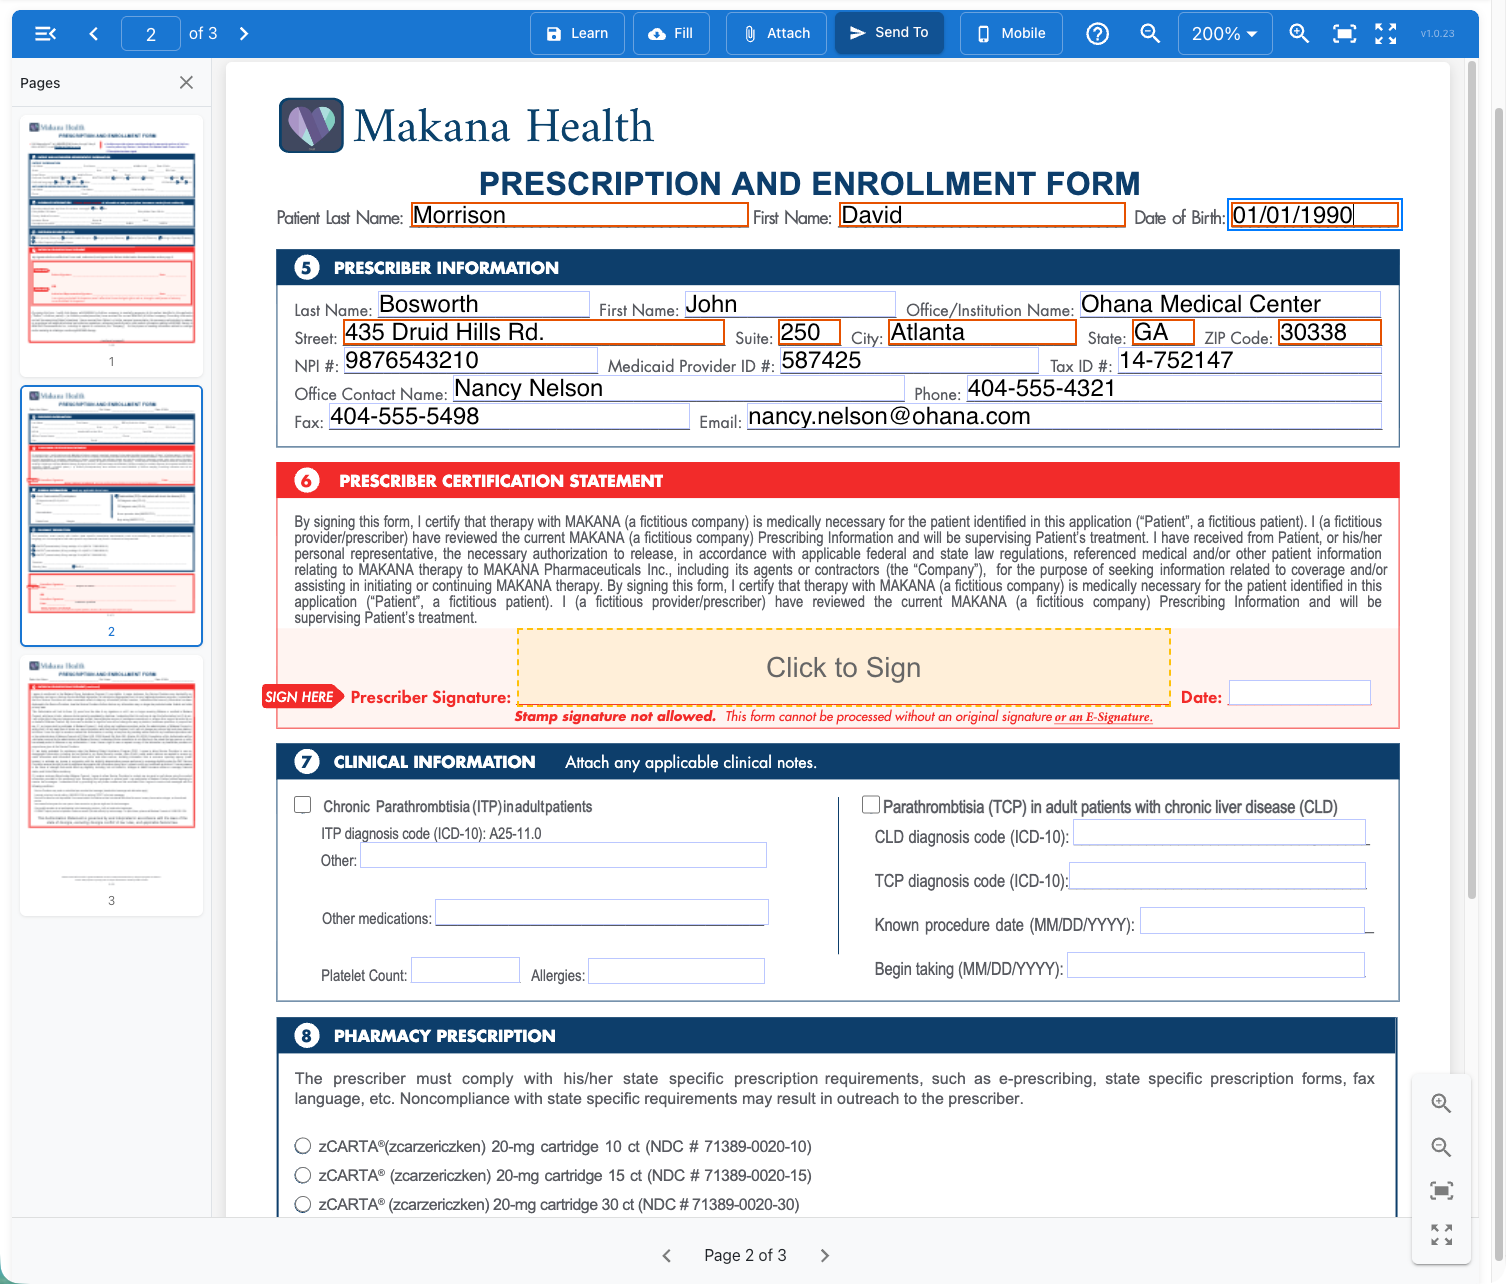Viewport: 1506px width, 1284px height.
Task: Click the signature Date field
Action: pyautogui.click(x=1299, y=693)
